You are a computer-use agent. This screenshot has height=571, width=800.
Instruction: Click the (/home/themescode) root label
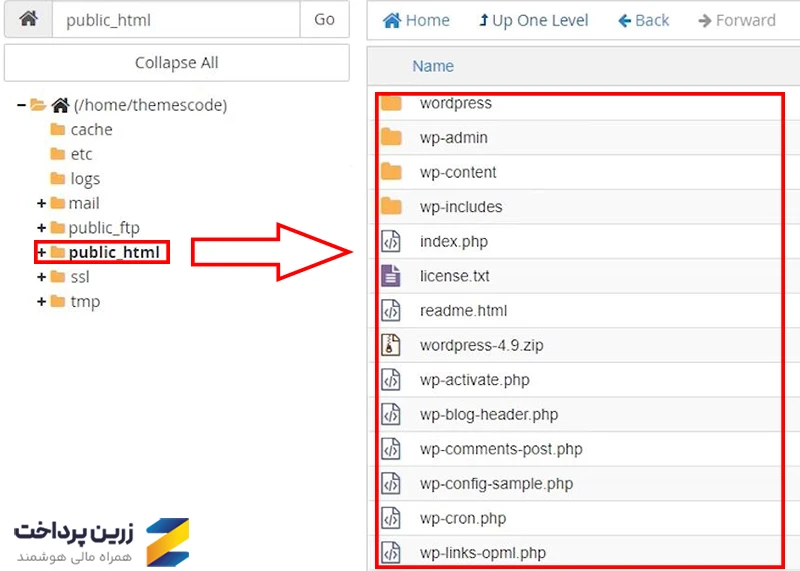(150, 105)
